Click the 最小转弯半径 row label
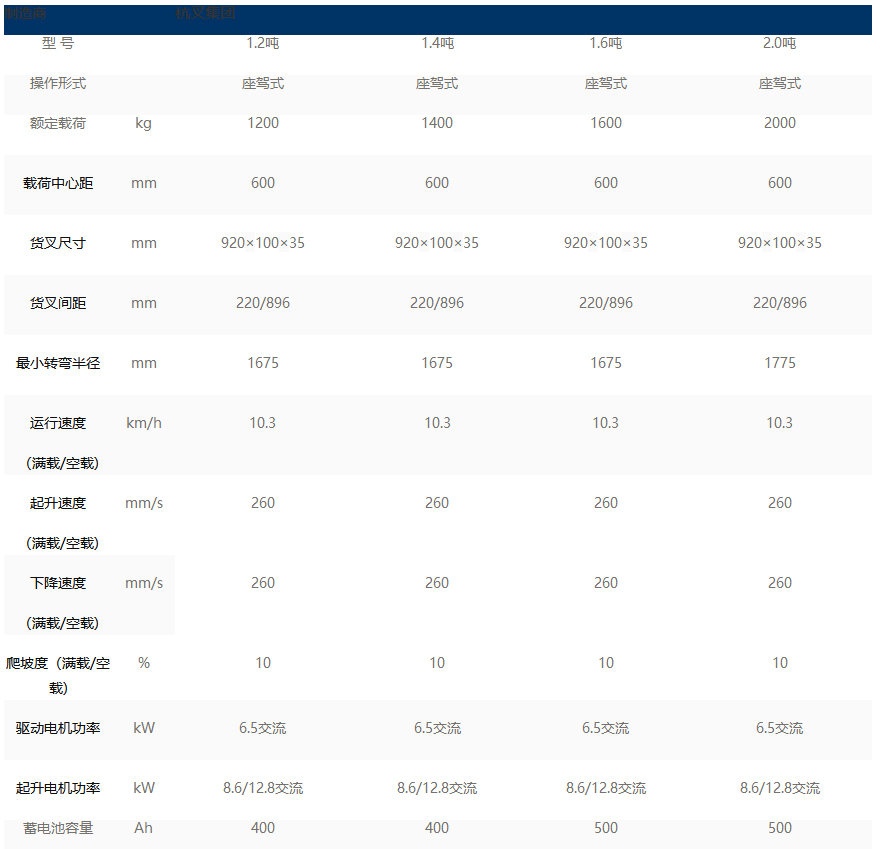880x849 pixels. pyautogui.click(x=58, y=364)
